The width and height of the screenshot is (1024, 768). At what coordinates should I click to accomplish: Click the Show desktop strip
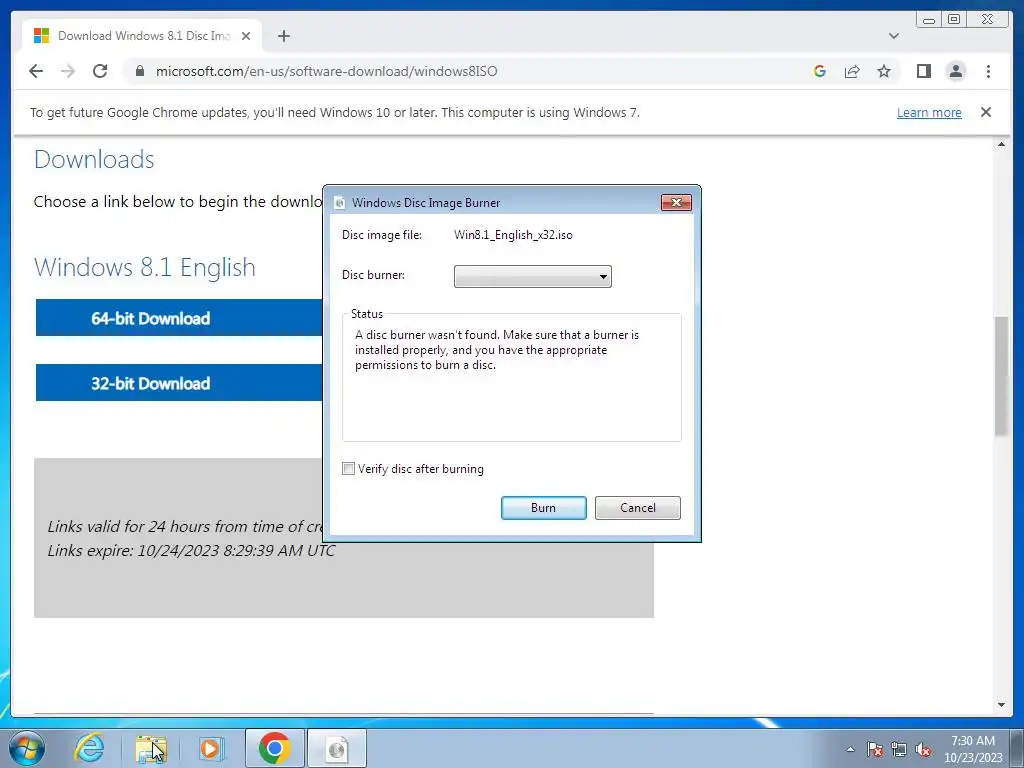(1017, 748)
